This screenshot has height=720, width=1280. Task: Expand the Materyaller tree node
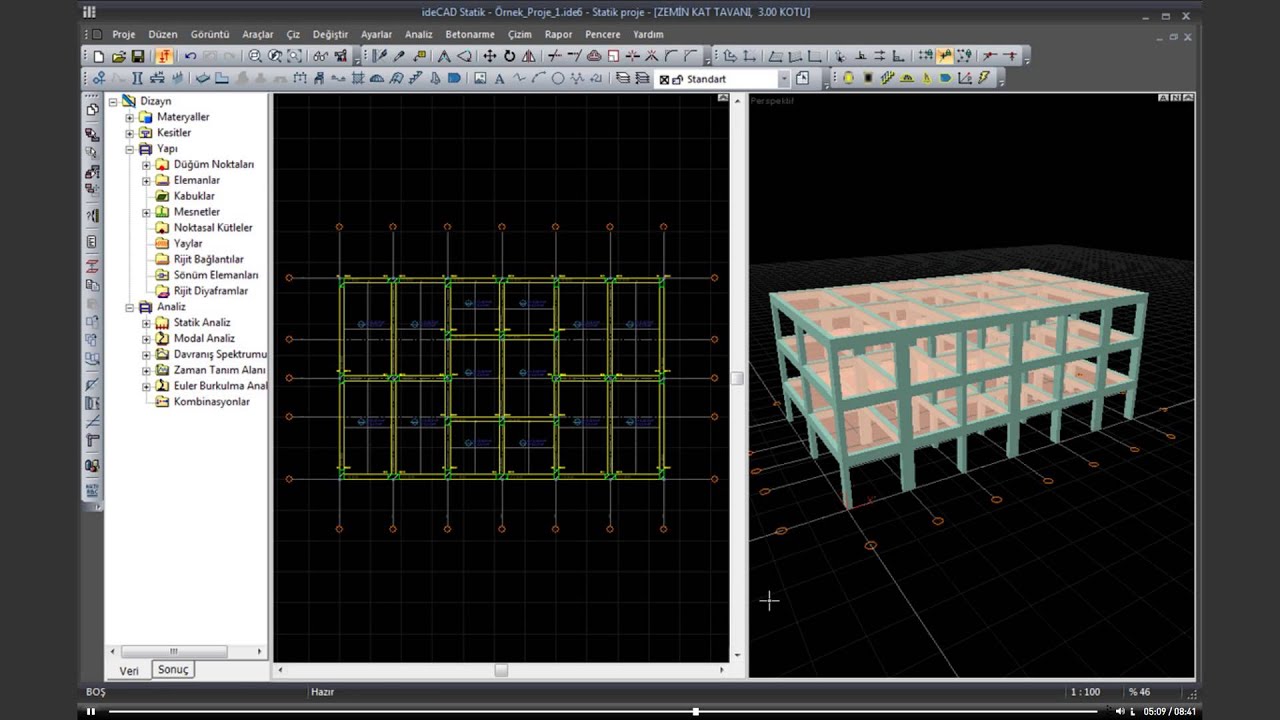(129, 117)
